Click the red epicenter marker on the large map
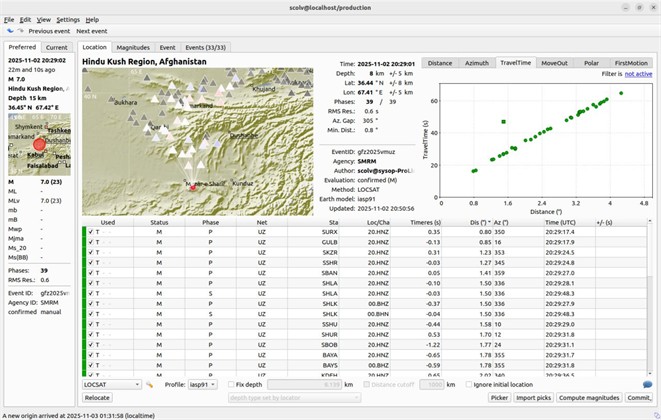The height and width of the screenshot is (420, 661). (x=193, y=187)
